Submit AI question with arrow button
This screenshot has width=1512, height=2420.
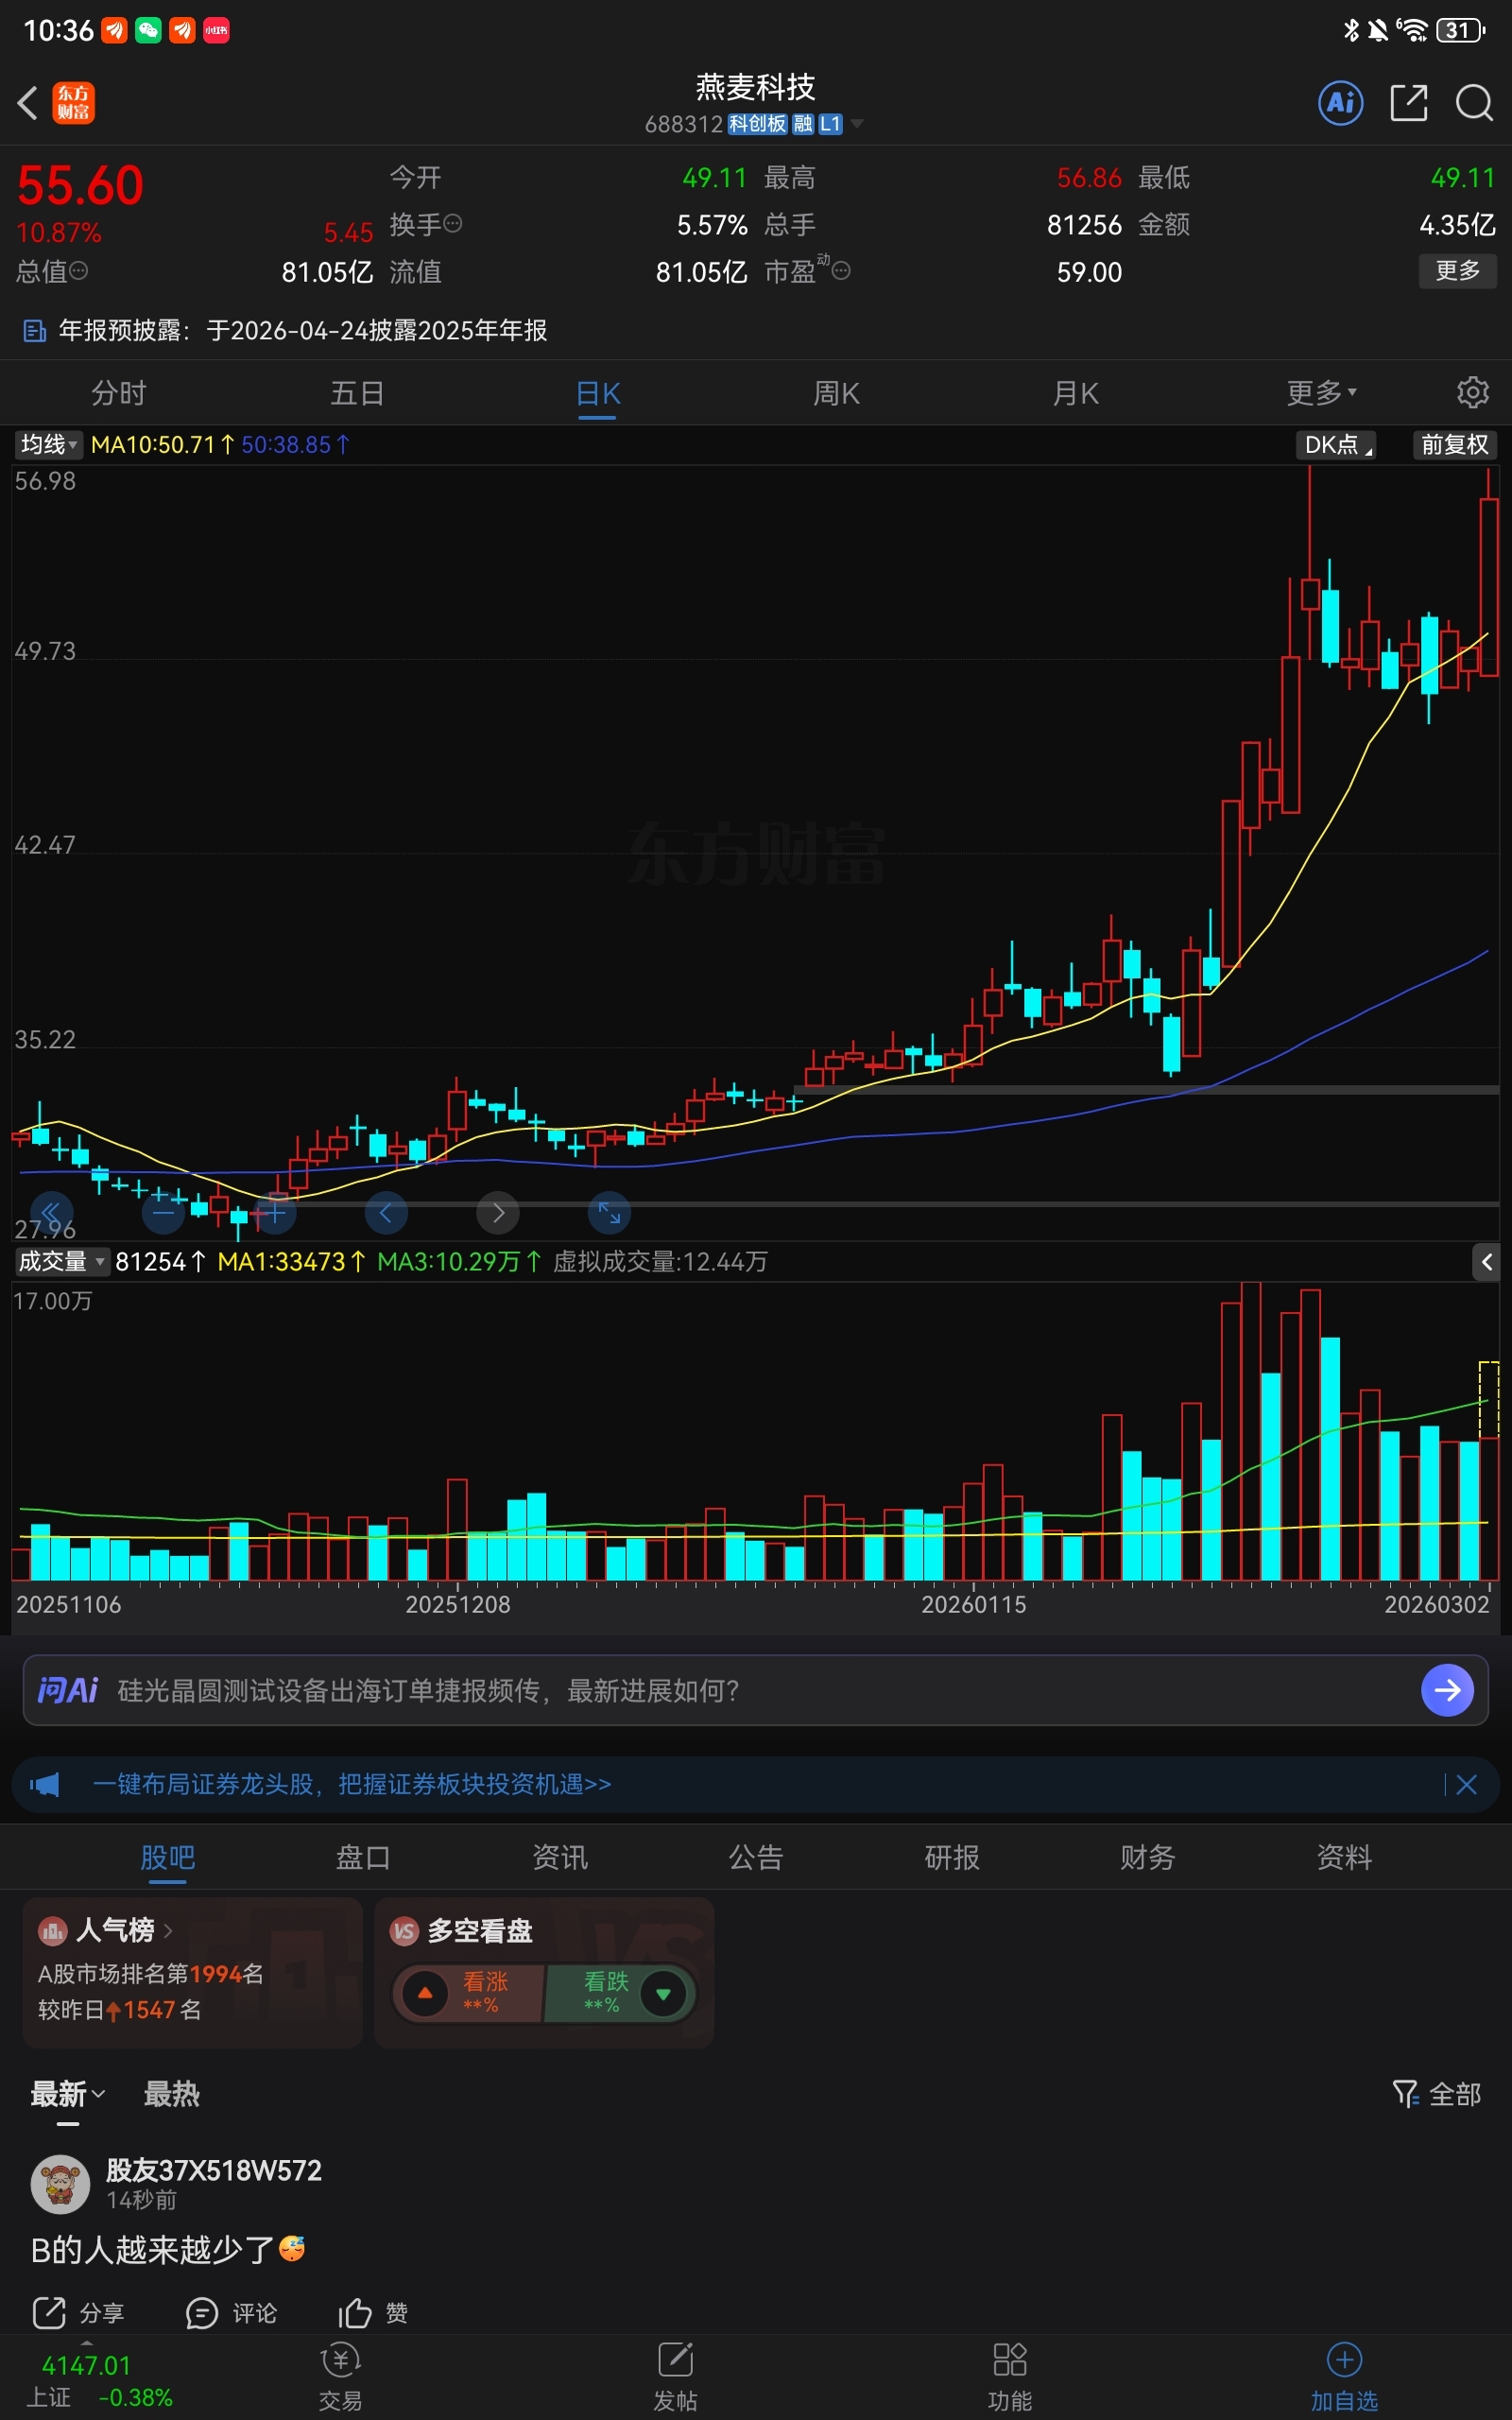coord(1447,1690)
